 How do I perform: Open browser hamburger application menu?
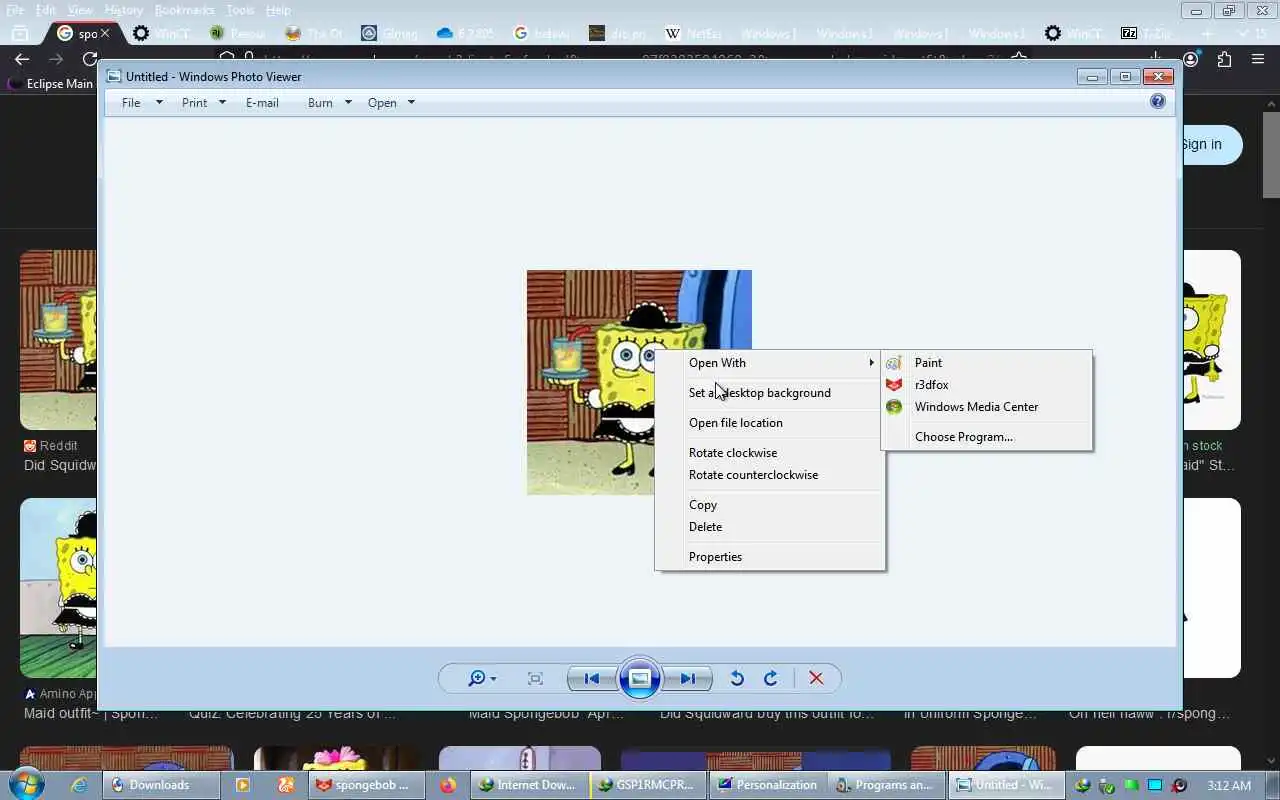click(x=1258, y=59)
